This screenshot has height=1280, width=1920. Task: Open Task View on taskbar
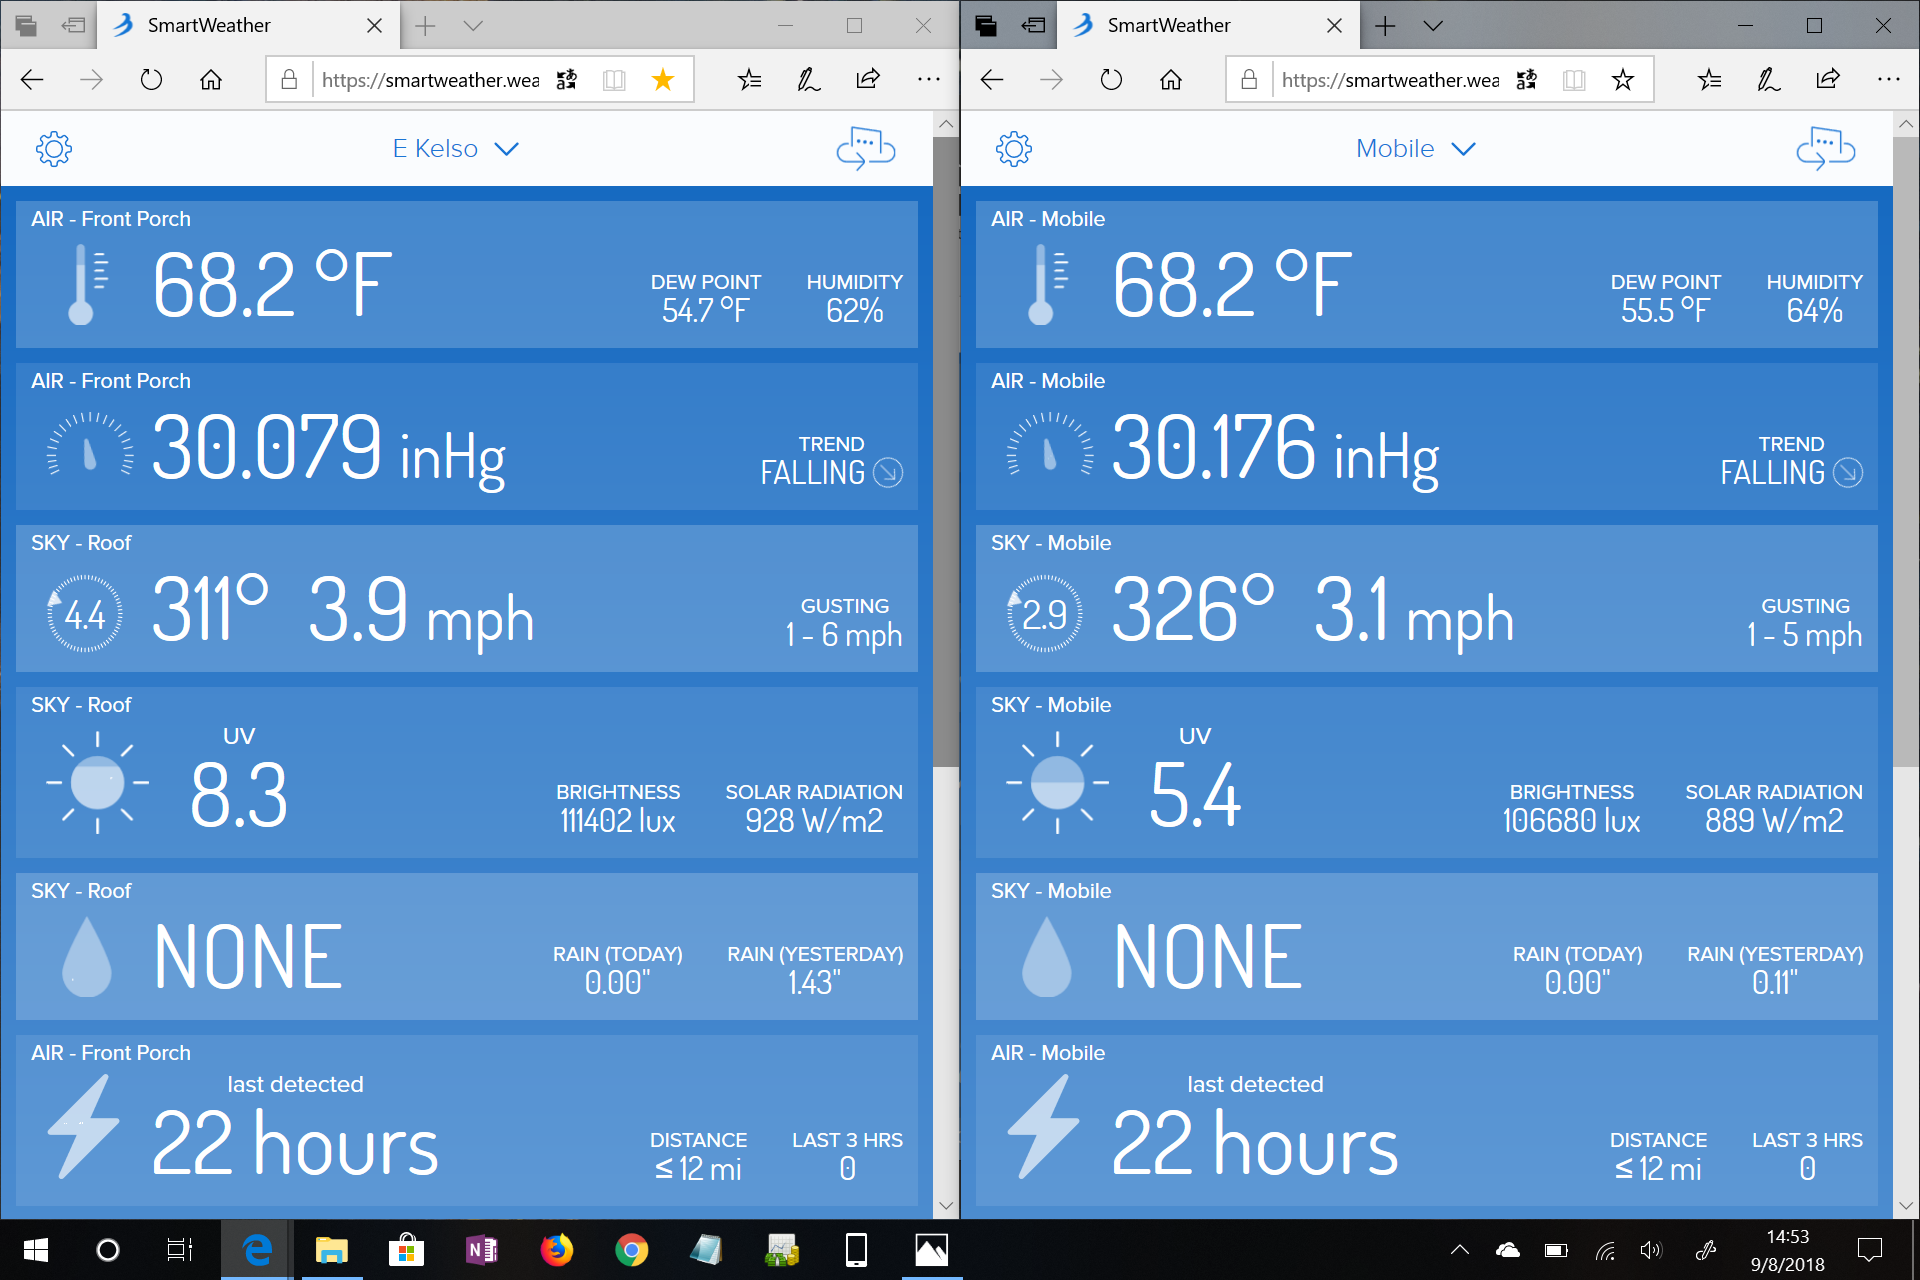pos(180,1250)
